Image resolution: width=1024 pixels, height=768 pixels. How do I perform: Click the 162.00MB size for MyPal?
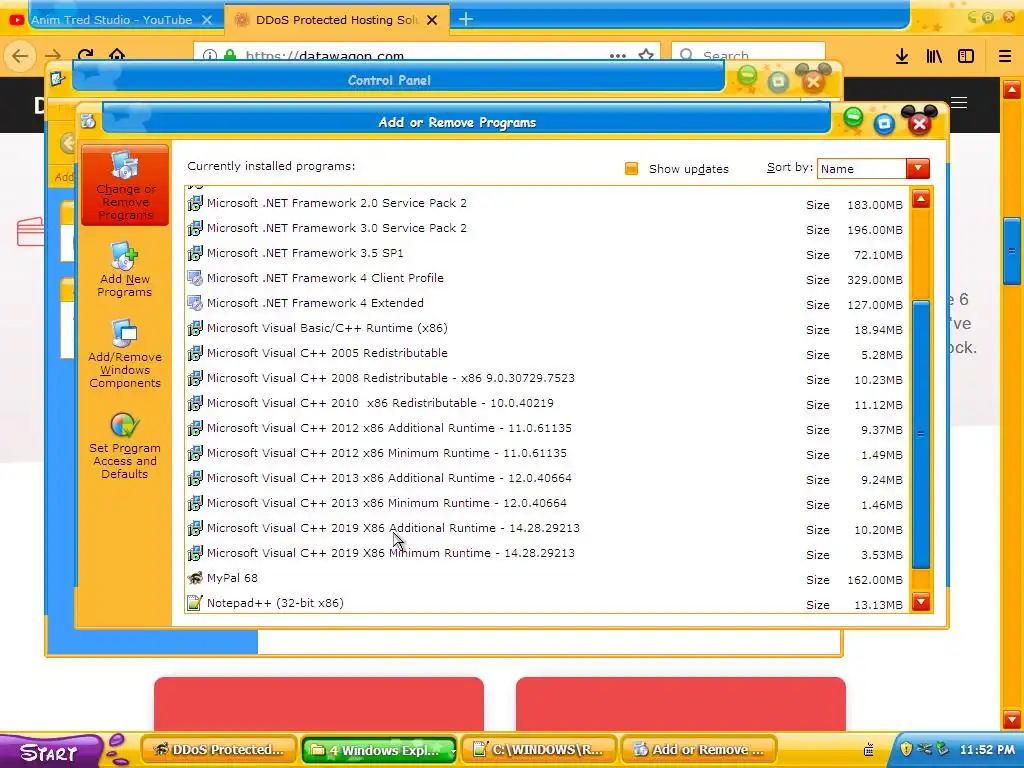tap(874, 580)
